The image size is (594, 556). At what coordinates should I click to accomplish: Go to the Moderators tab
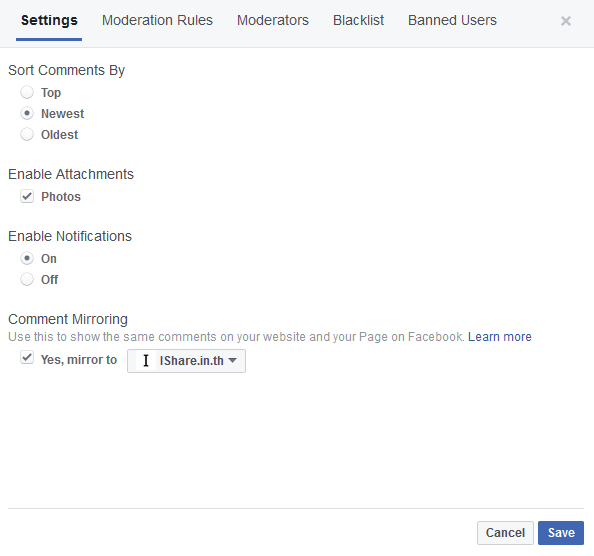tap(273, 20)
